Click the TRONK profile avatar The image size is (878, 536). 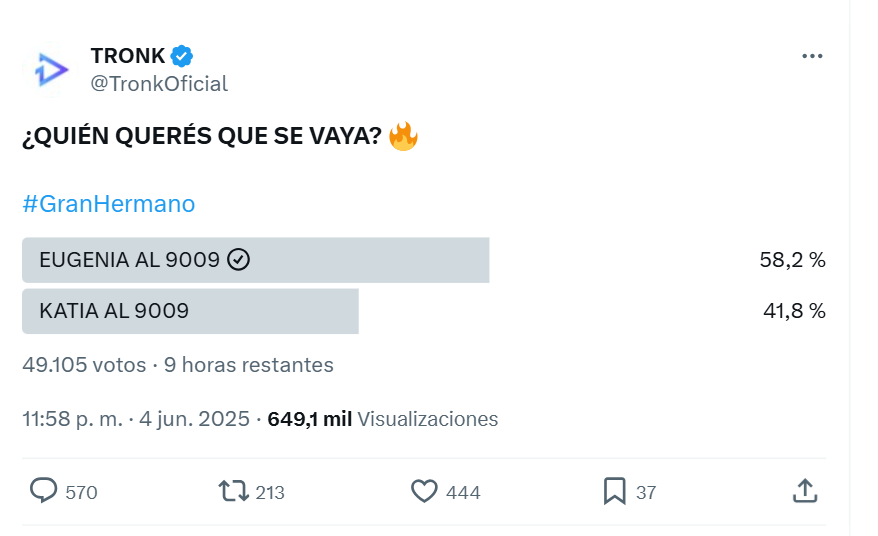51,70
